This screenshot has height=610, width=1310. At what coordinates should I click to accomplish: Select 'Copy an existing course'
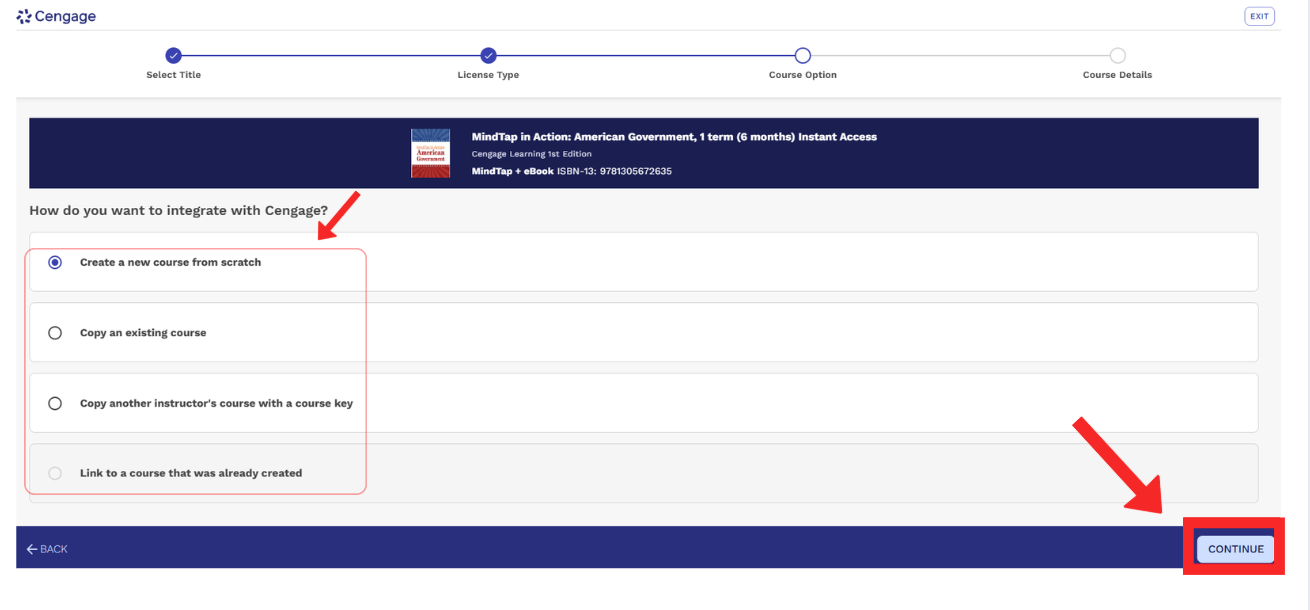(55, 332)
